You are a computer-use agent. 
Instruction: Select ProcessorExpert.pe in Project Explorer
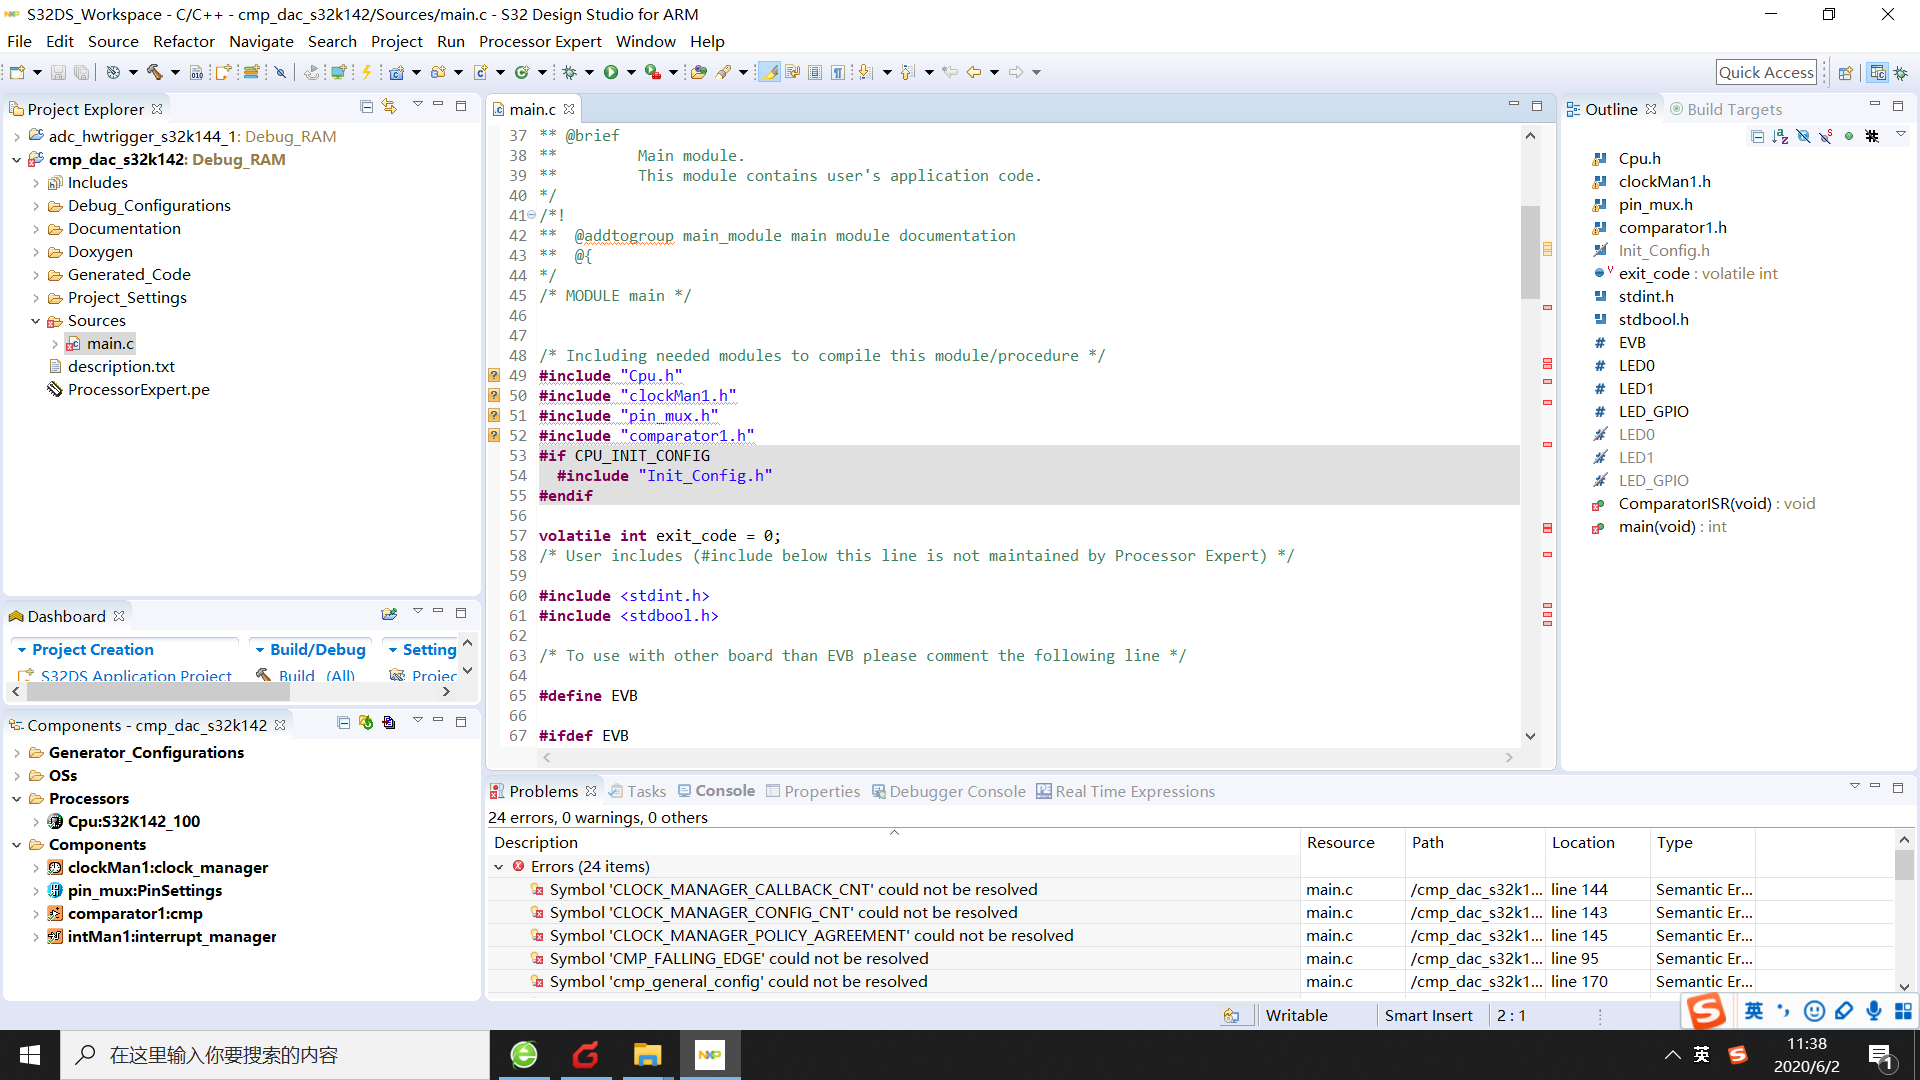tap(138, 390)
